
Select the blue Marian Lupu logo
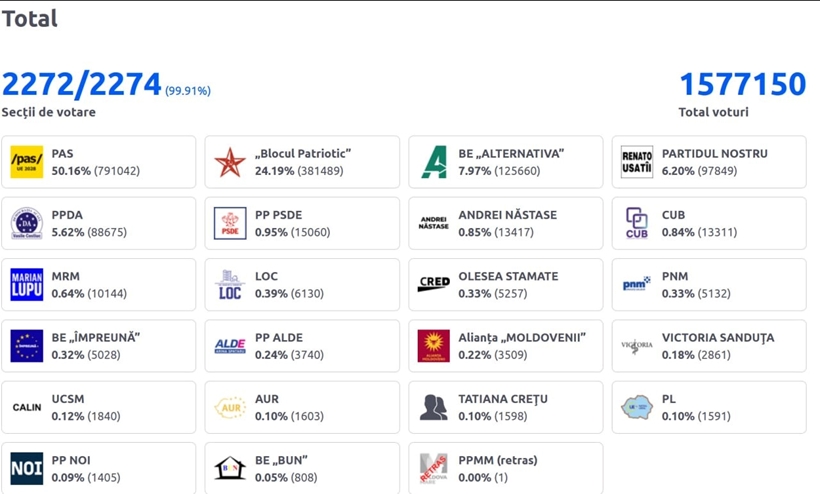click(27, 284)
